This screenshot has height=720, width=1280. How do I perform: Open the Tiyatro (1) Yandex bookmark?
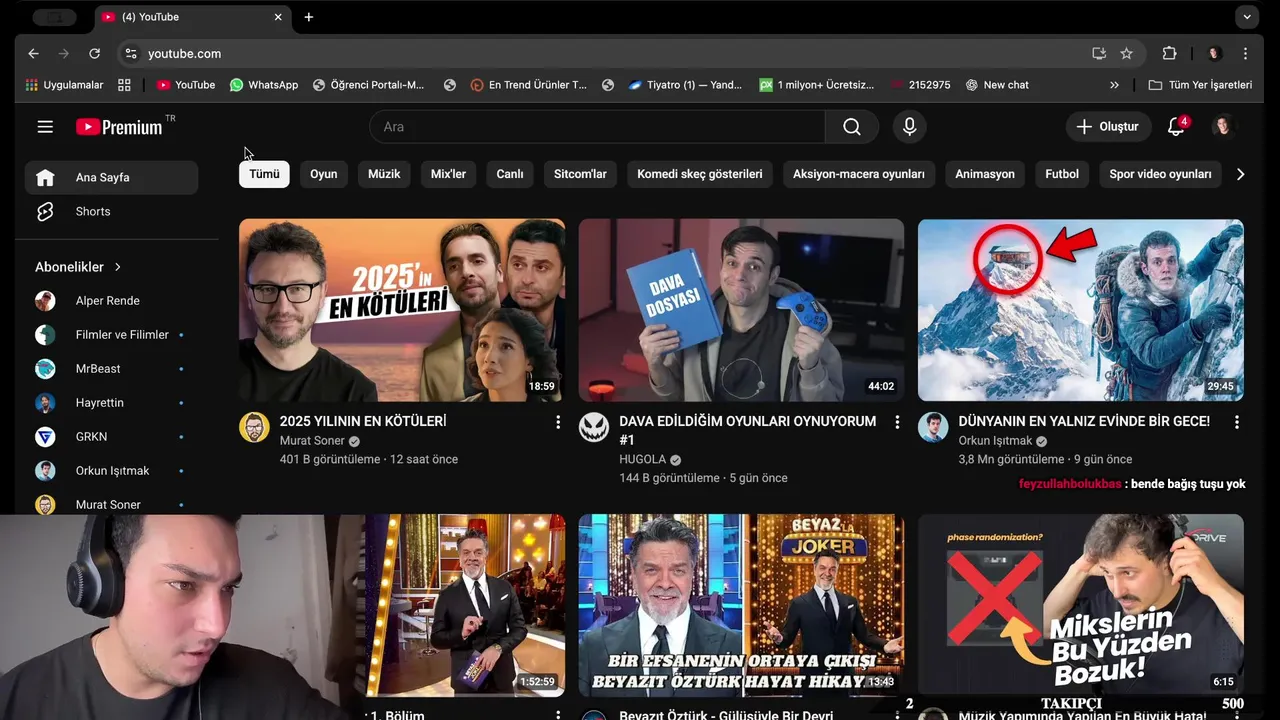[685, 85]
